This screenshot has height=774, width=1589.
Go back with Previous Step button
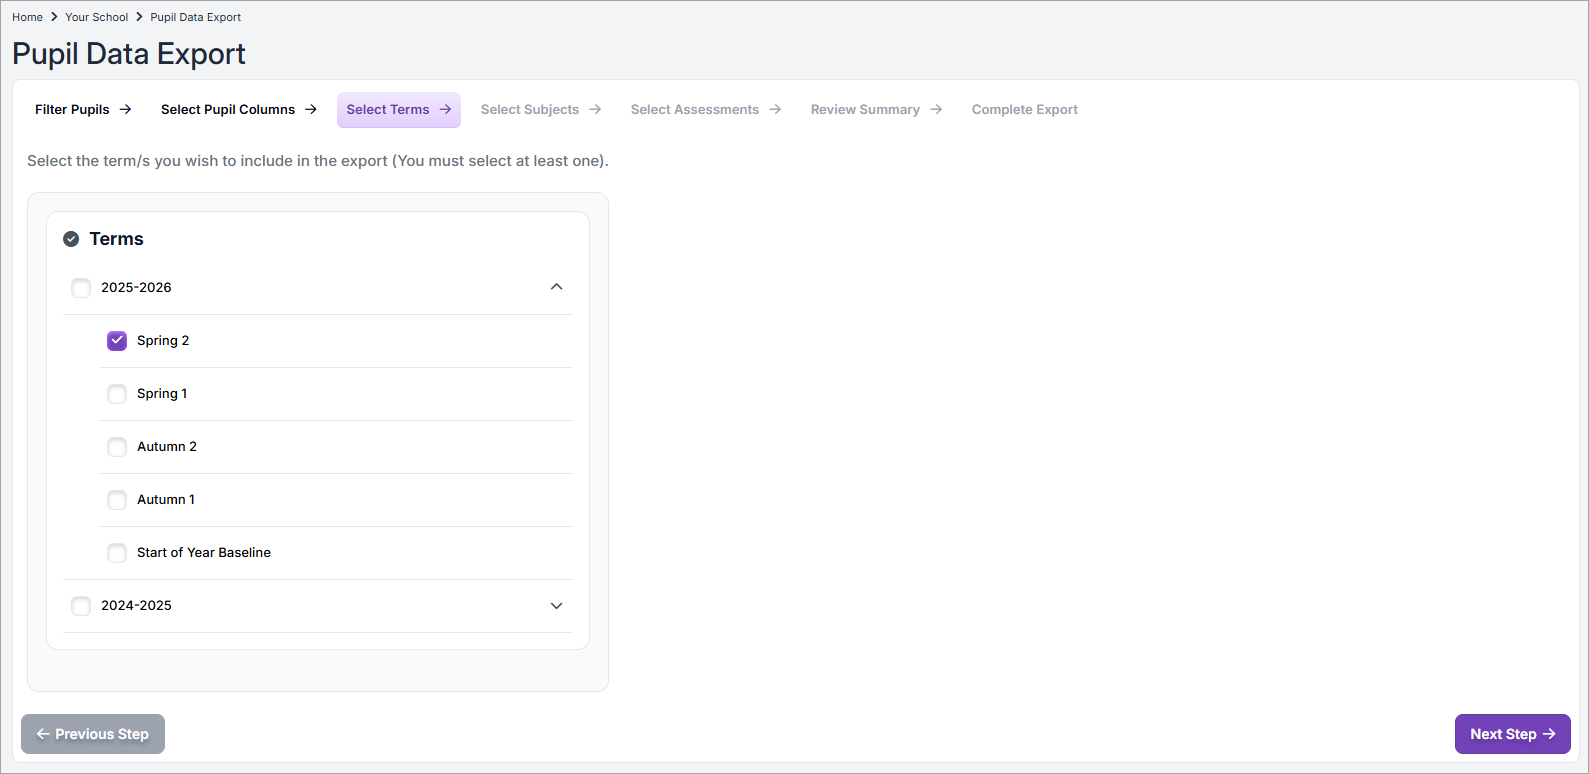coord(93,734)
